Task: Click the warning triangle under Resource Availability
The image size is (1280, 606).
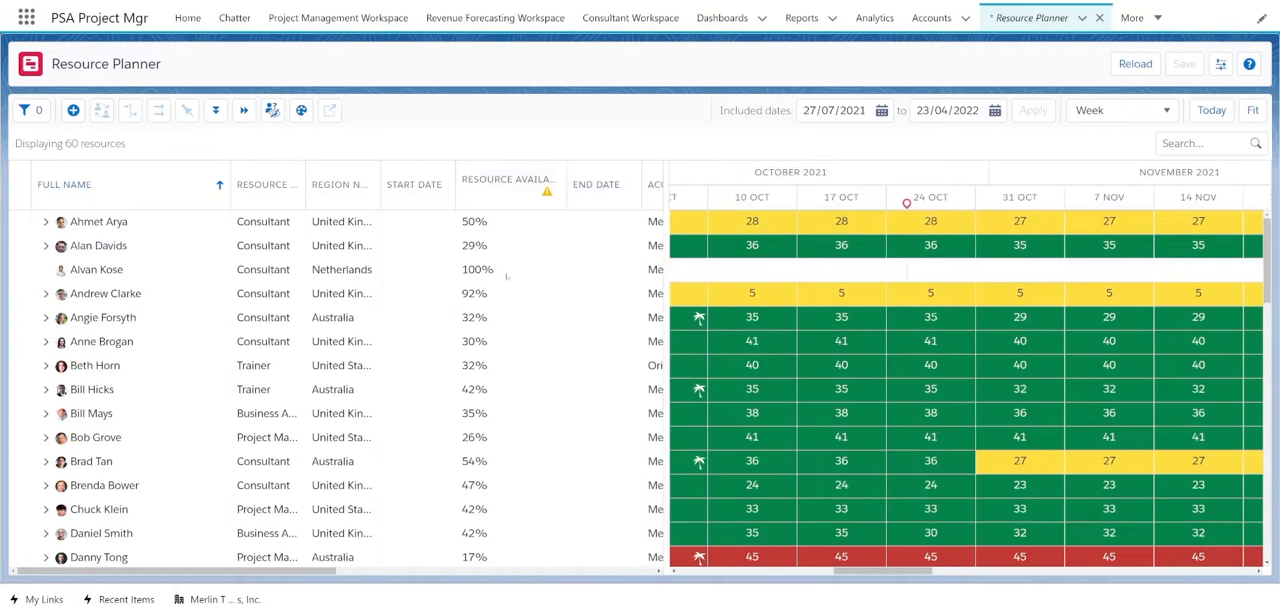Action: pyautogui.click(x=547, y=191)
